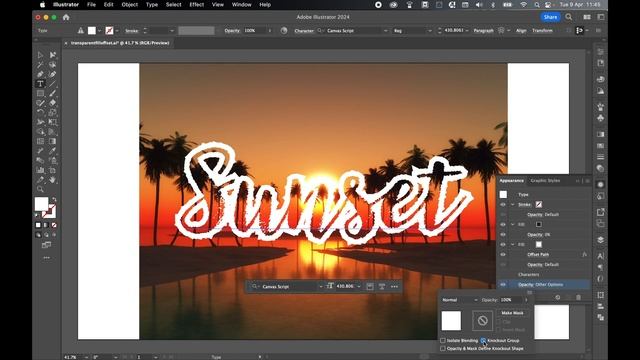Viewport: 640px width, 360px height.
Task: Switch to Graphic Styles tab
Action: [545, 180]
